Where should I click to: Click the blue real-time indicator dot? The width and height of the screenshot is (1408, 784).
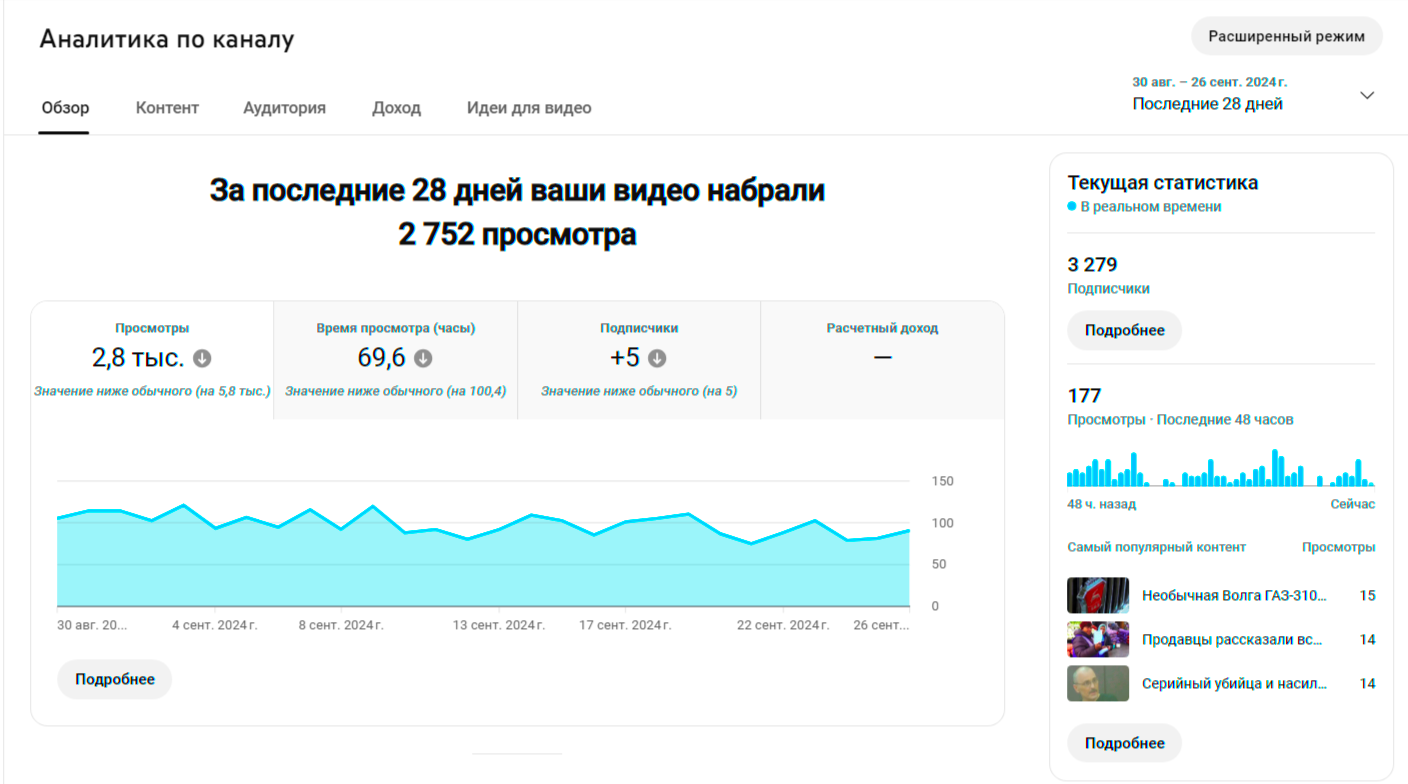[x=1072, y=207]
